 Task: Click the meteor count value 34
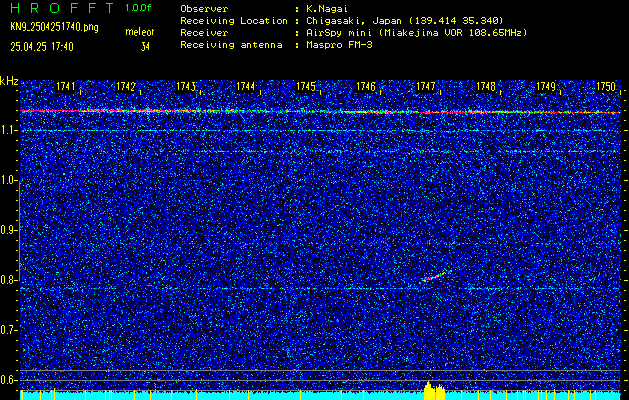(x=145, y=47)
